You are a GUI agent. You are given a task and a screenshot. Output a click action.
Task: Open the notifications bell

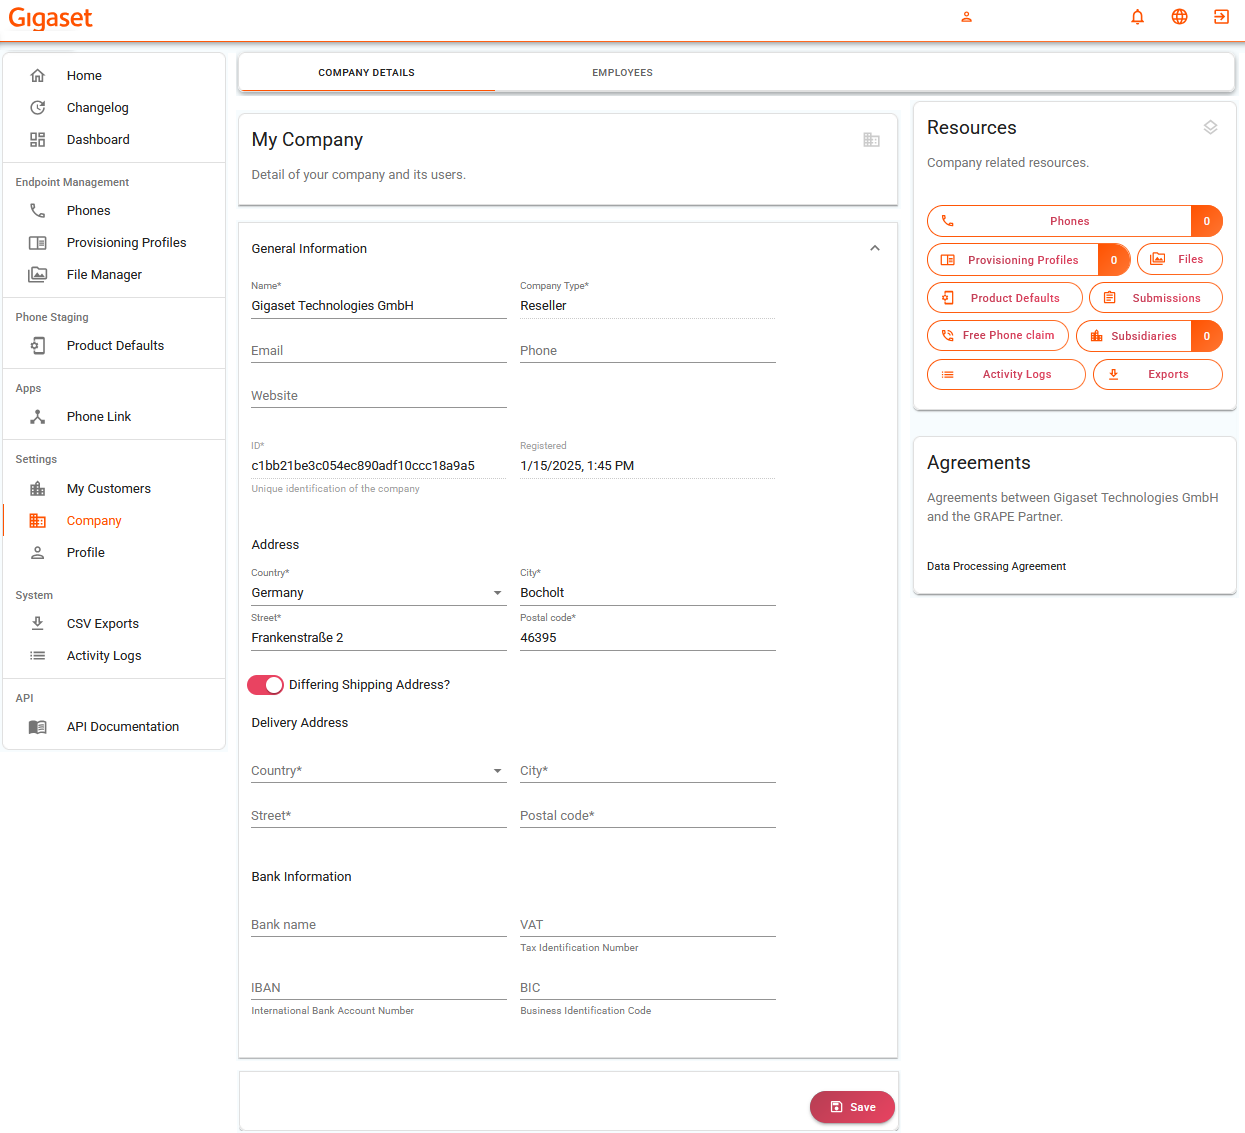(x=1137, y=17)
